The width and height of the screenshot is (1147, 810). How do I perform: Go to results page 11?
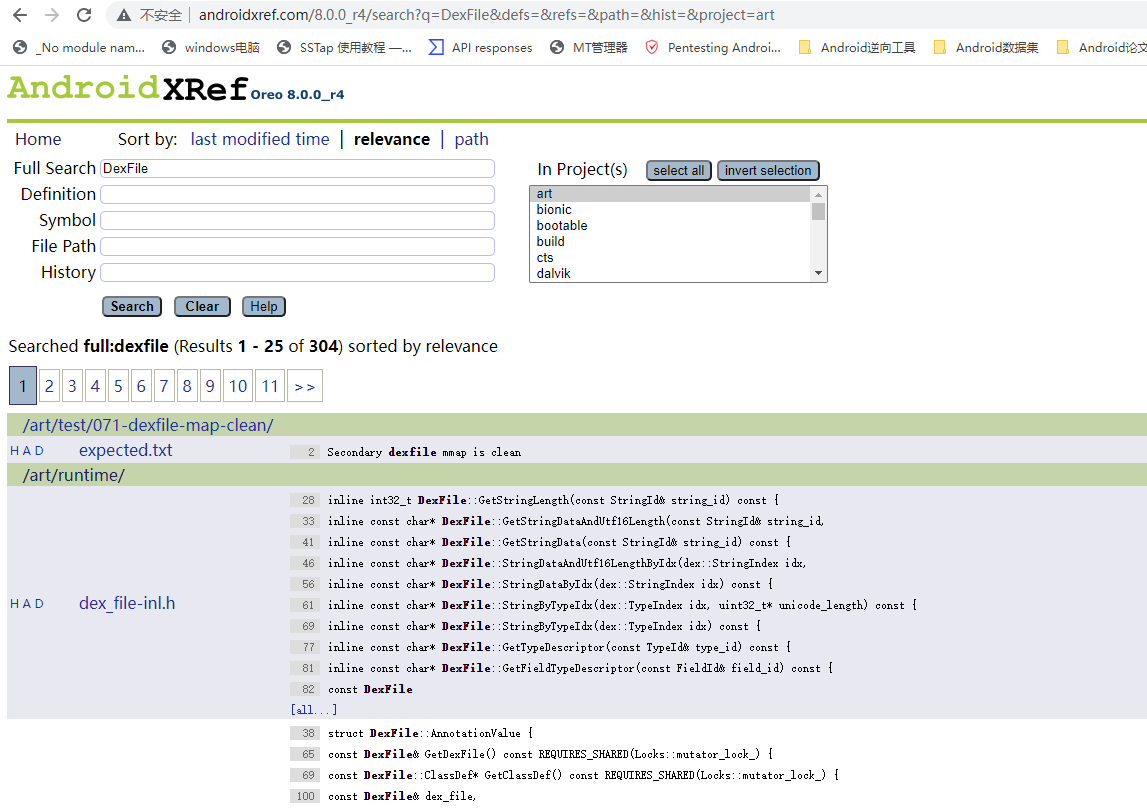pos(270,386)
